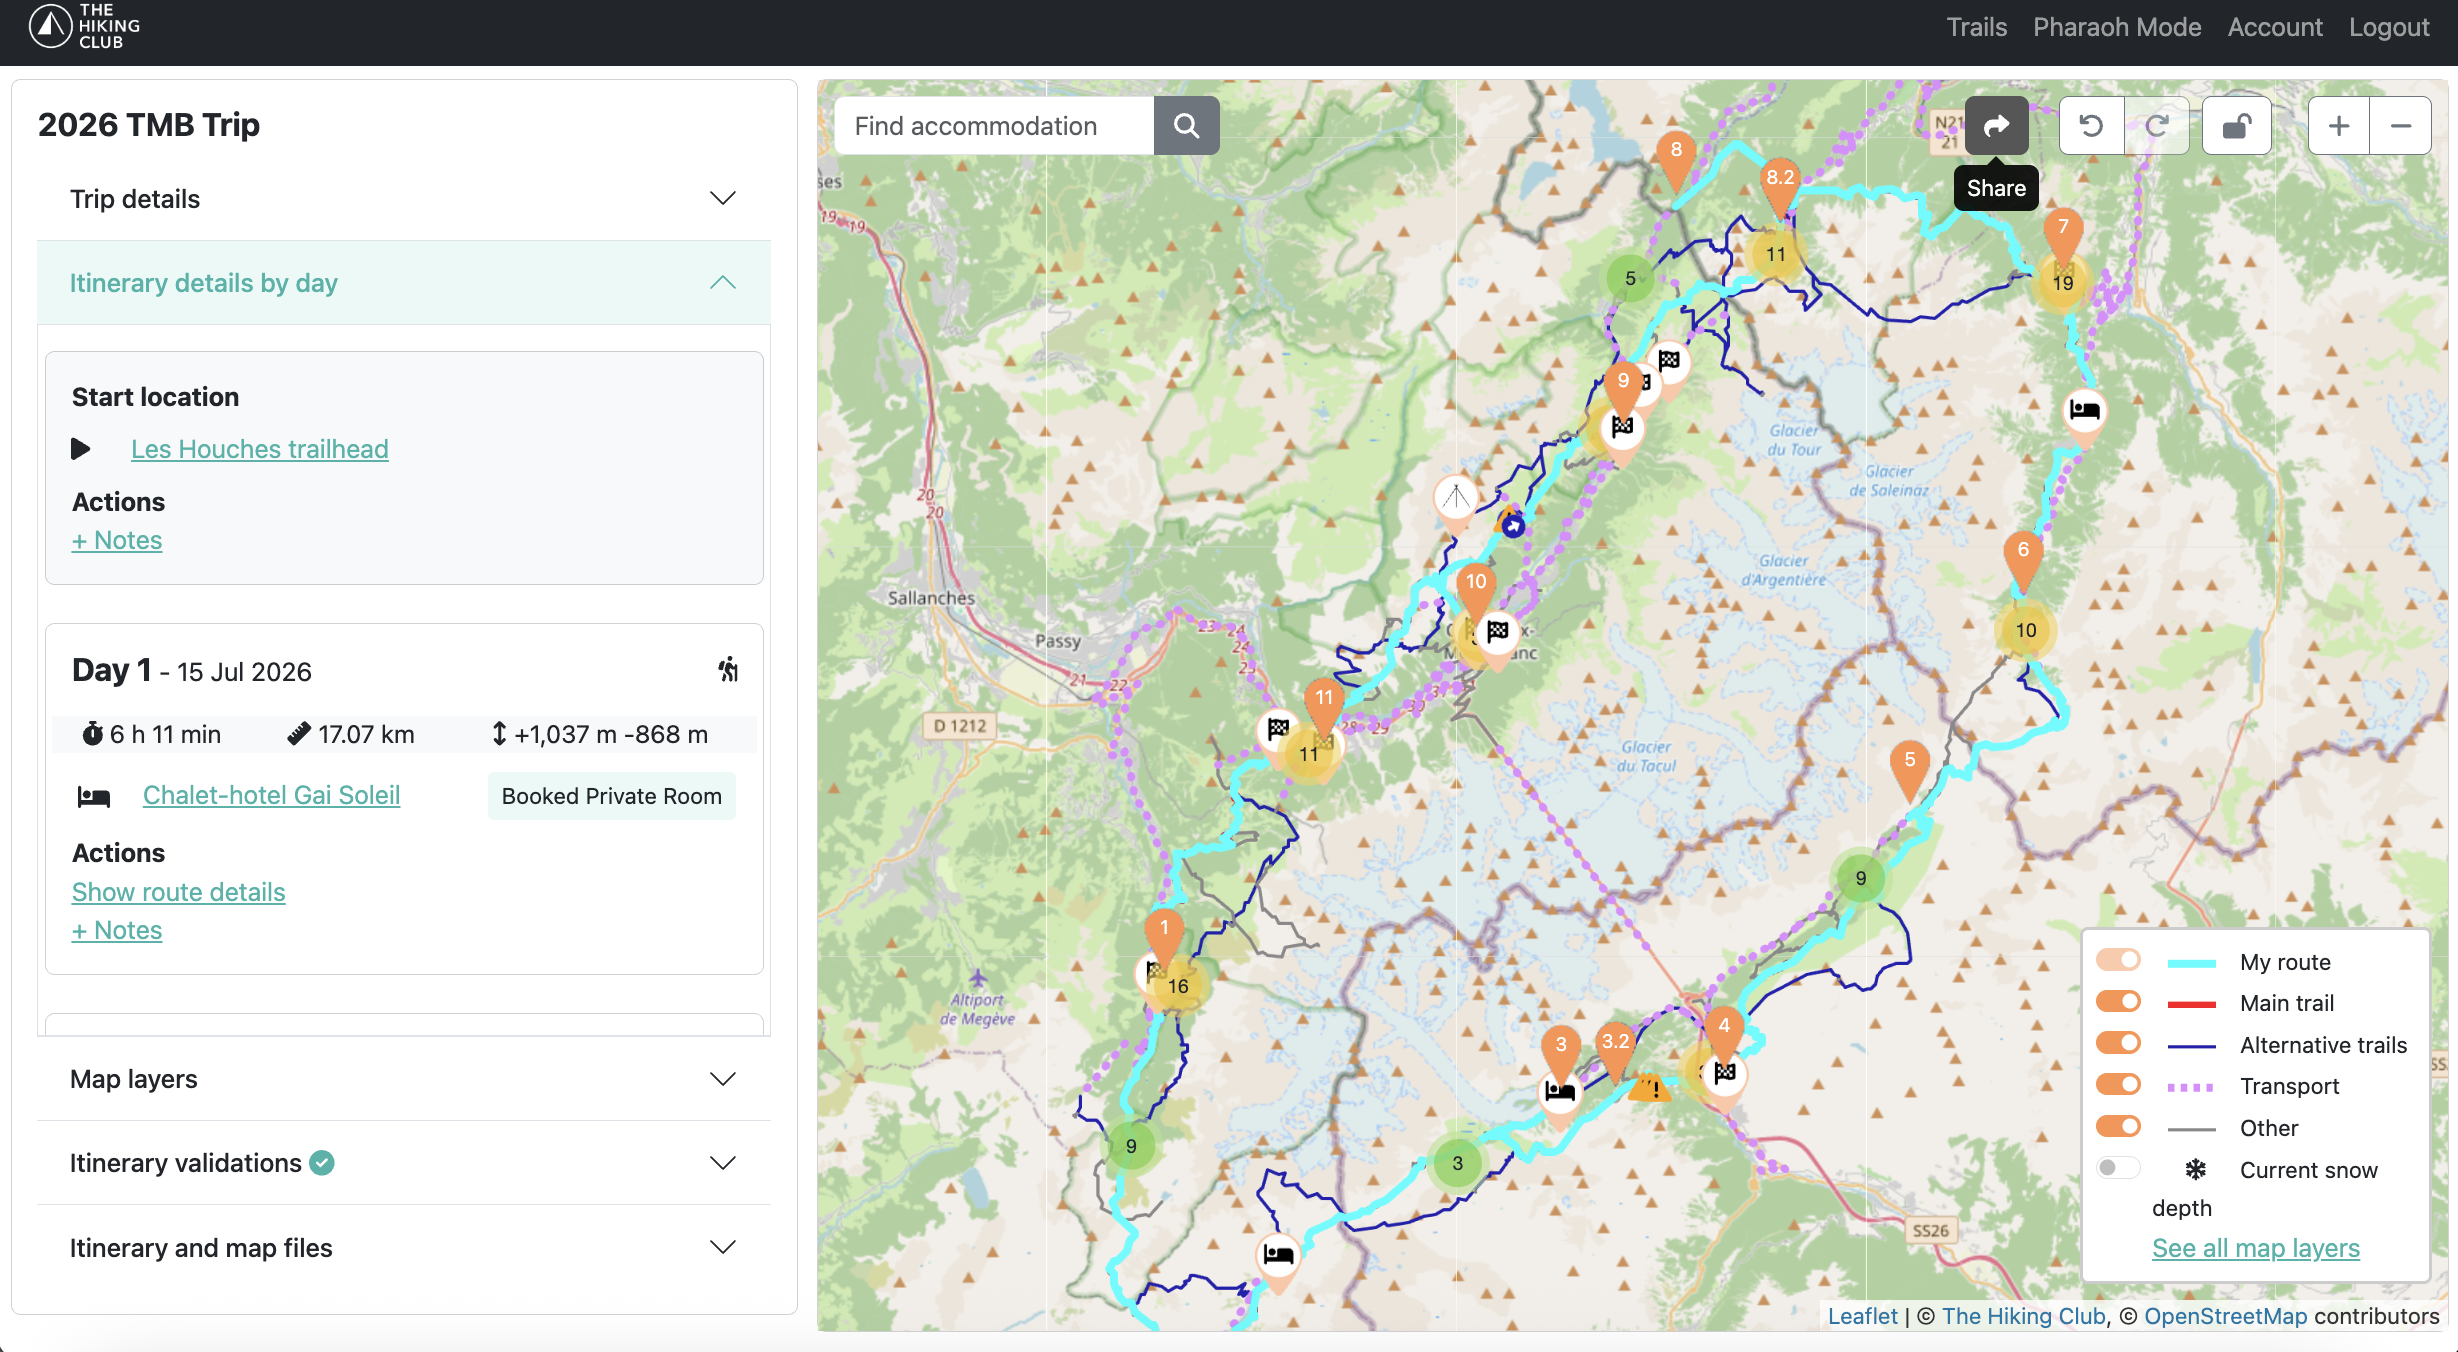Disable the Transport layer toggle
This screenshot has height=1352, width=2458.
pos(2118,1085)
